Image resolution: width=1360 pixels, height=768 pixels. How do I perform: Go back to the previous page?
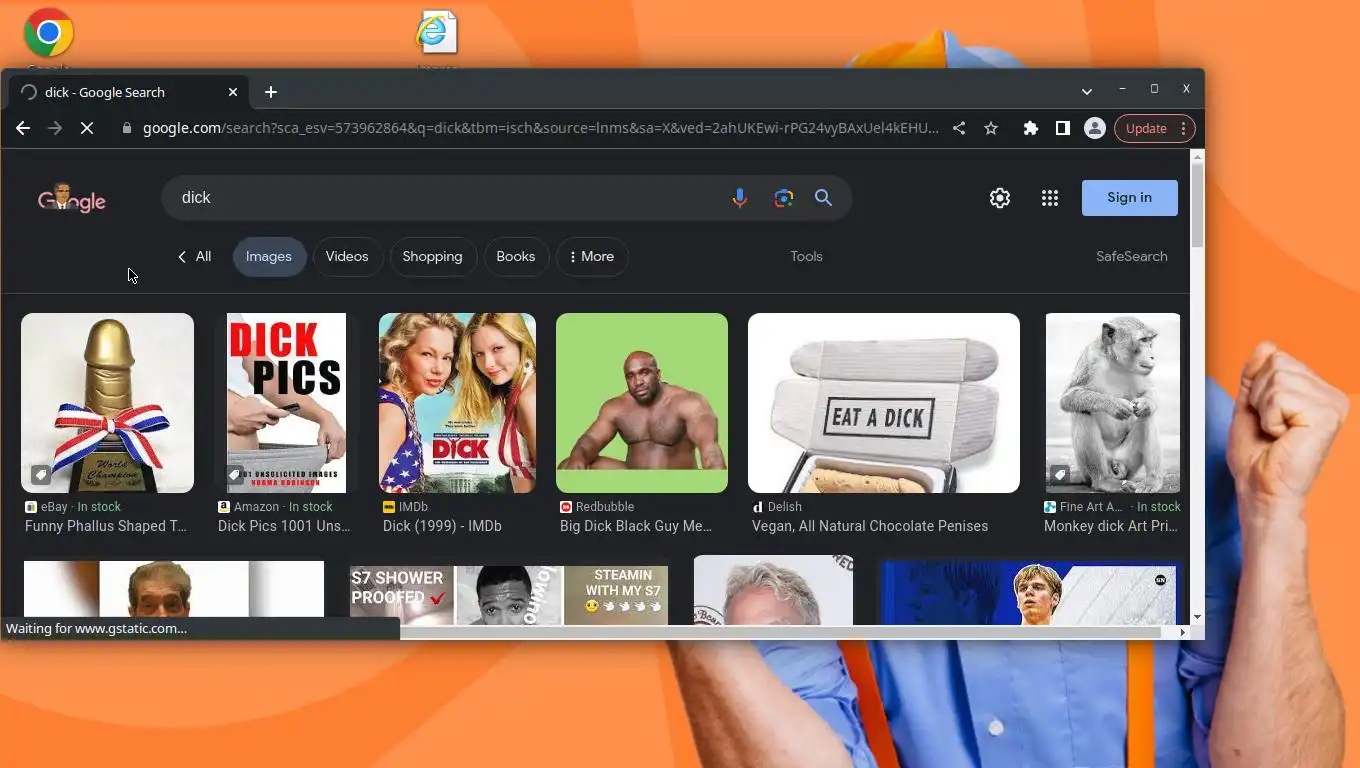(x=23, y=128)
